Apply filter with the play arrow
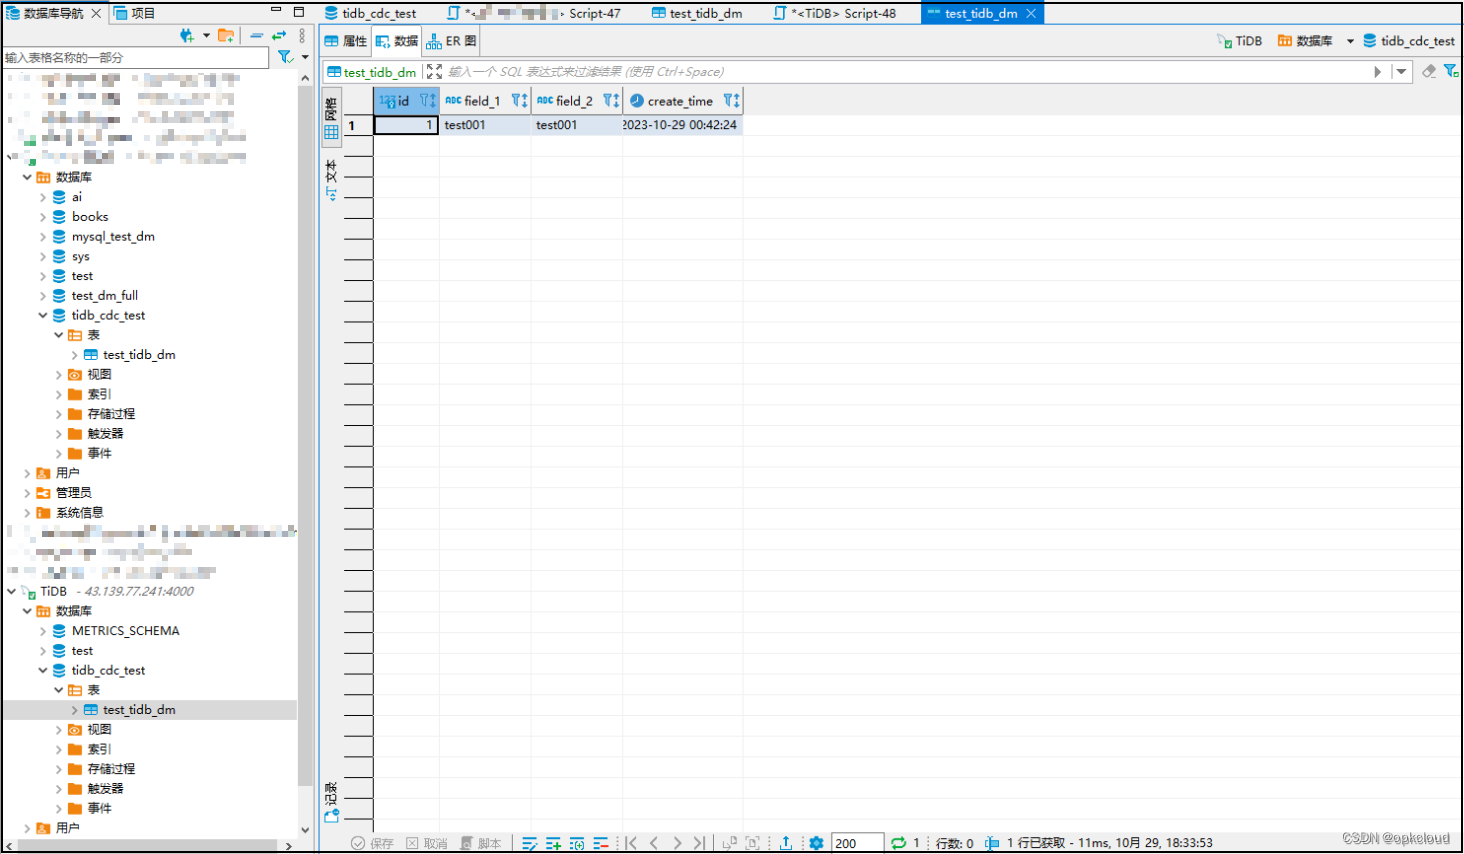This screenshot has height=854, width=1464. 1377,72
